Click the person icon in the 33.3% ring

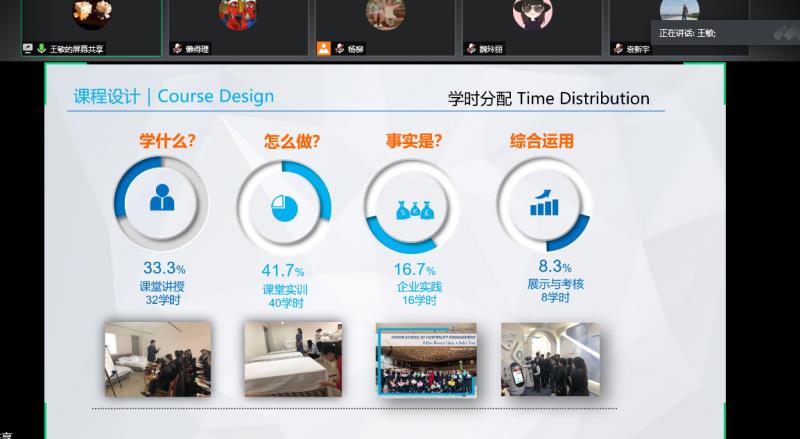coord(162,198)
